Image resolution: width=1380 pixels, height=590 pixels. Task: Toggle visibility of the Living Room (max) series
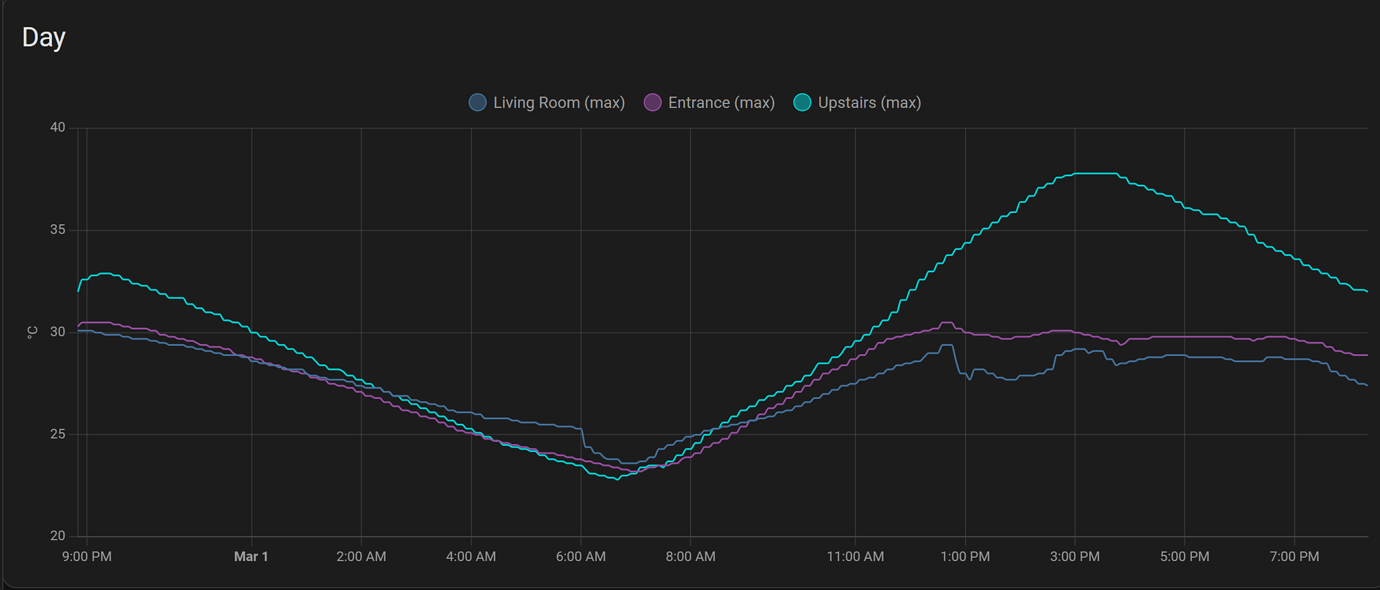[546, 102]
